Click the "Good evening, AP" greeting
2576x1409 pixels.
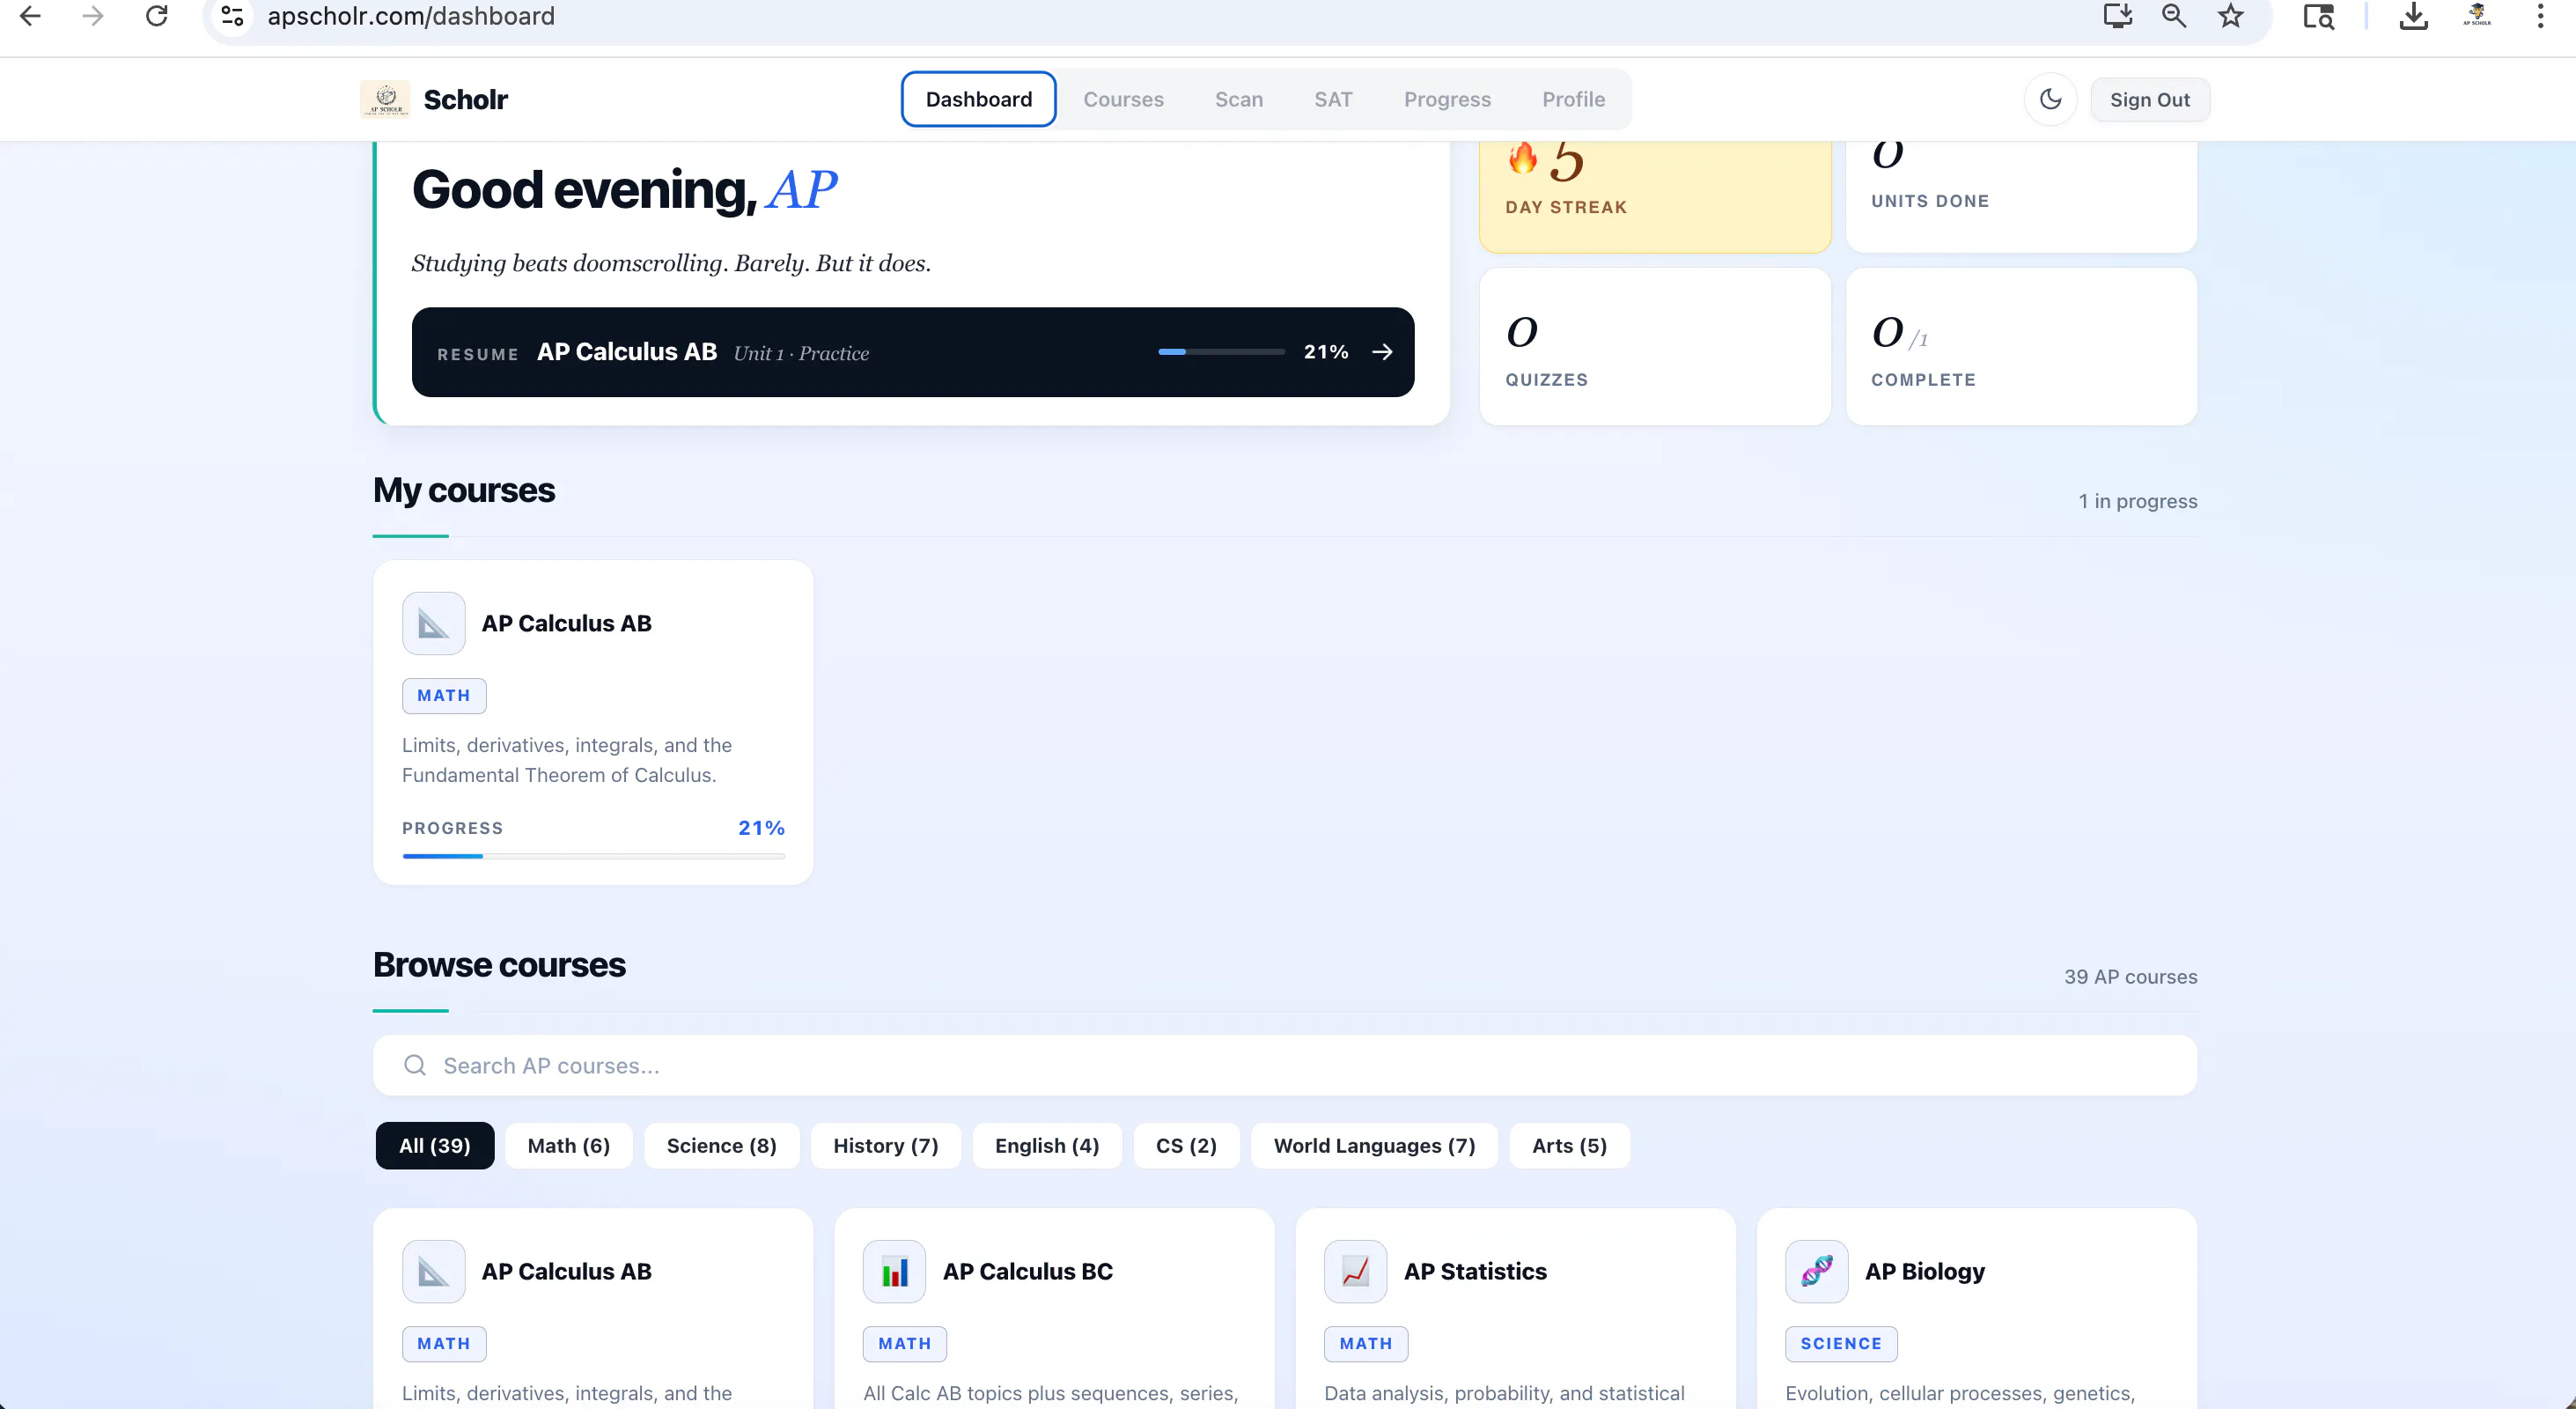pyautogui.click(x=624, y=189)
